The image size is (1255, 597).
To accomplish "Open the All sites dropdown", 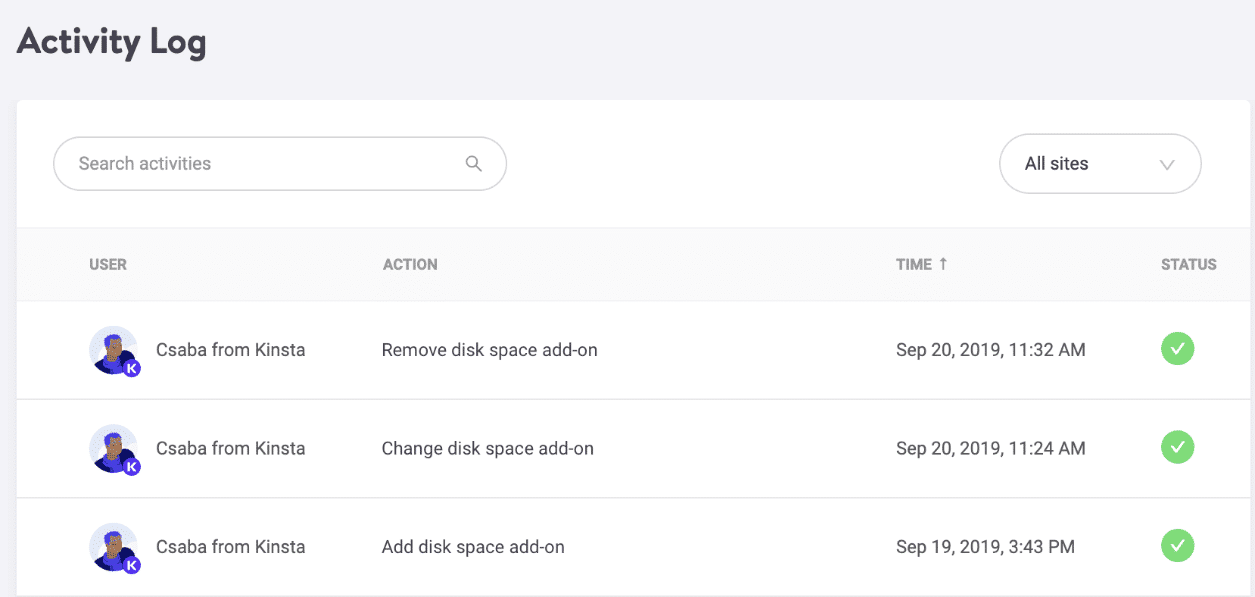I will 1100,164.
